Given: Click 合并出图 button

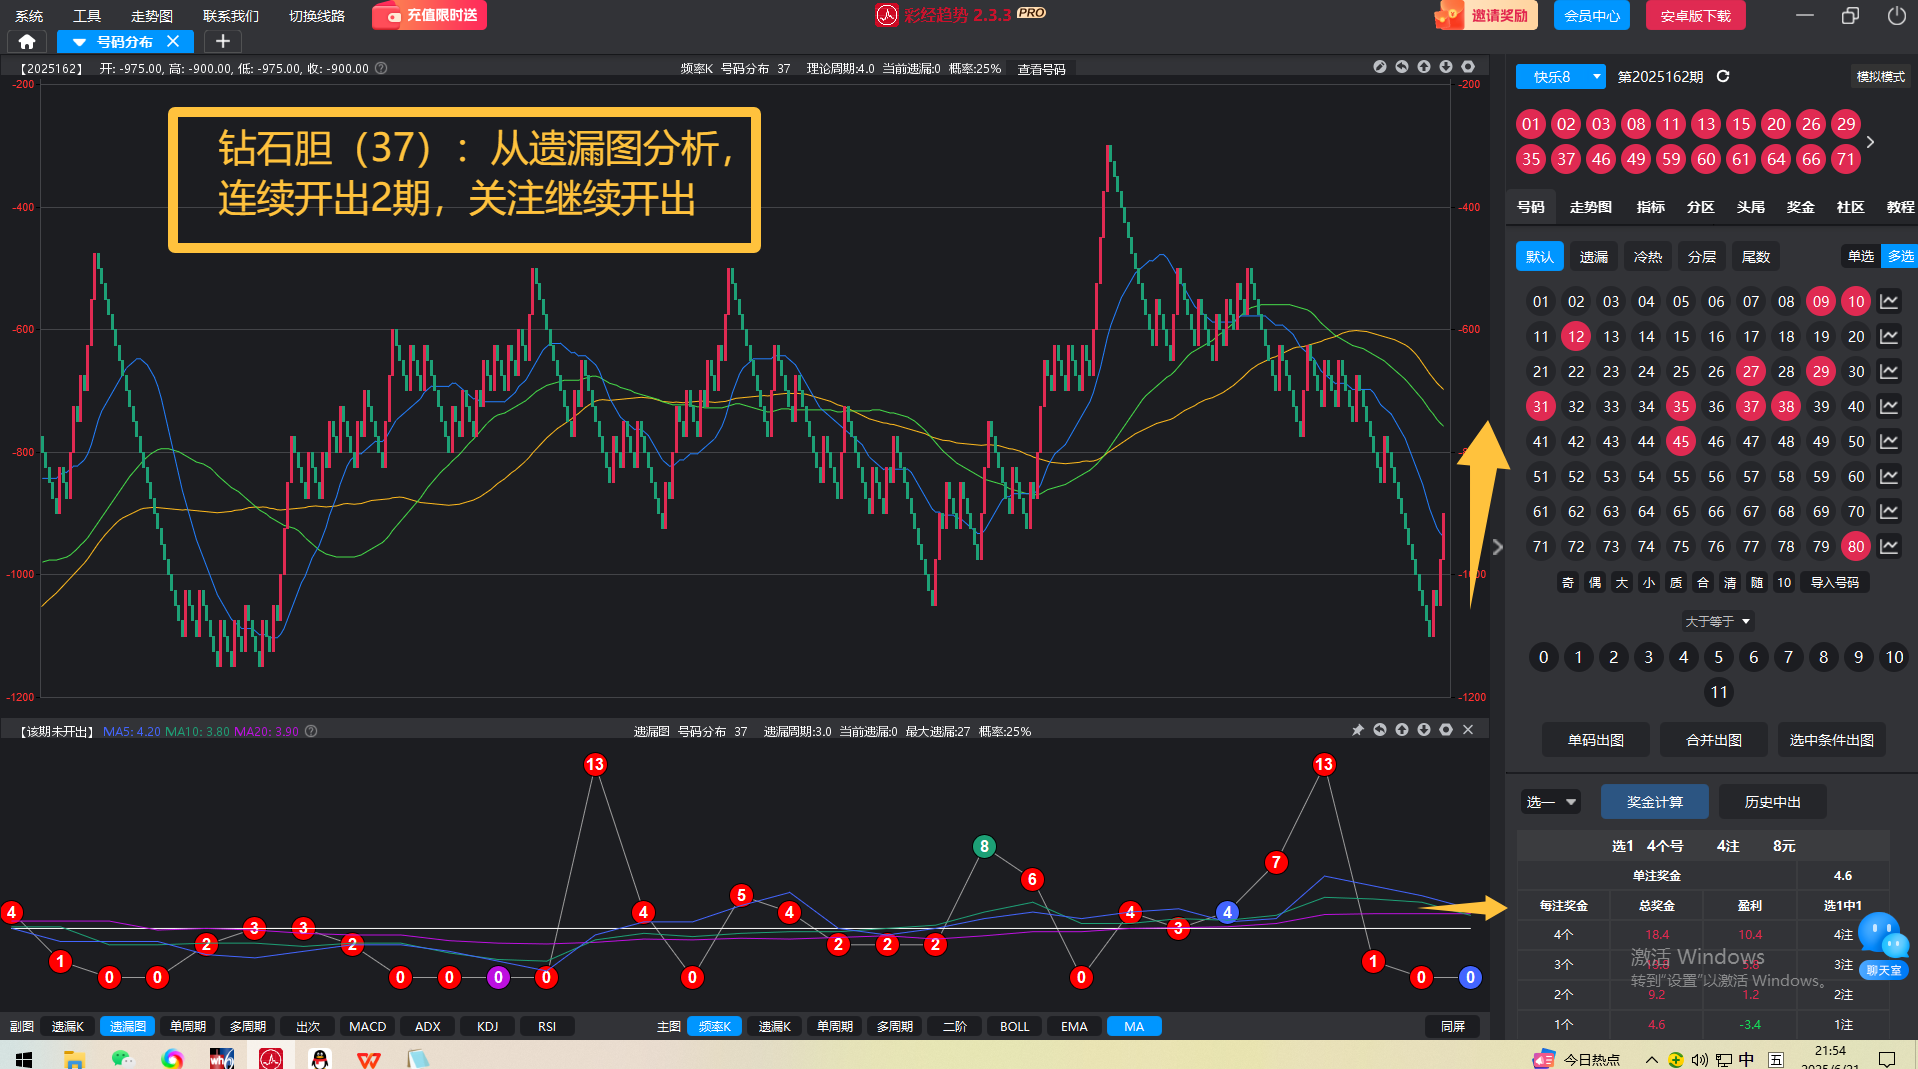Looking at the screenshot, I should click(1714, 740).
